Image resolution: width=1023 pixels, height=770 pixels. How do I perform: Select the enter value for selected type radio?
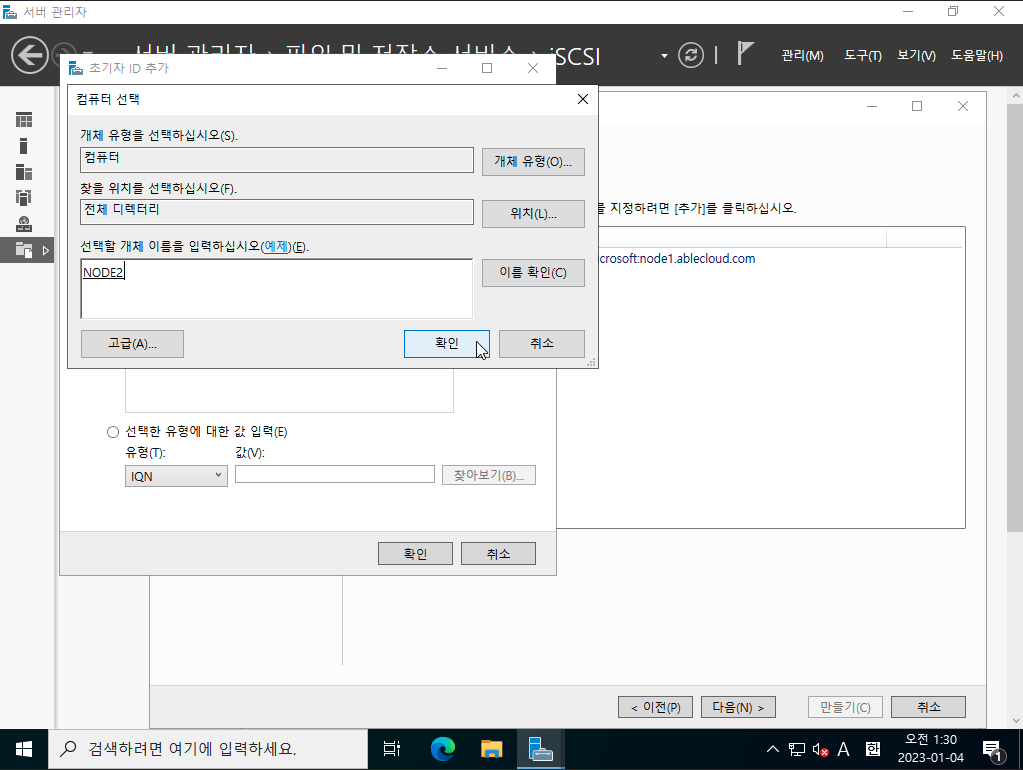point(113,432)
